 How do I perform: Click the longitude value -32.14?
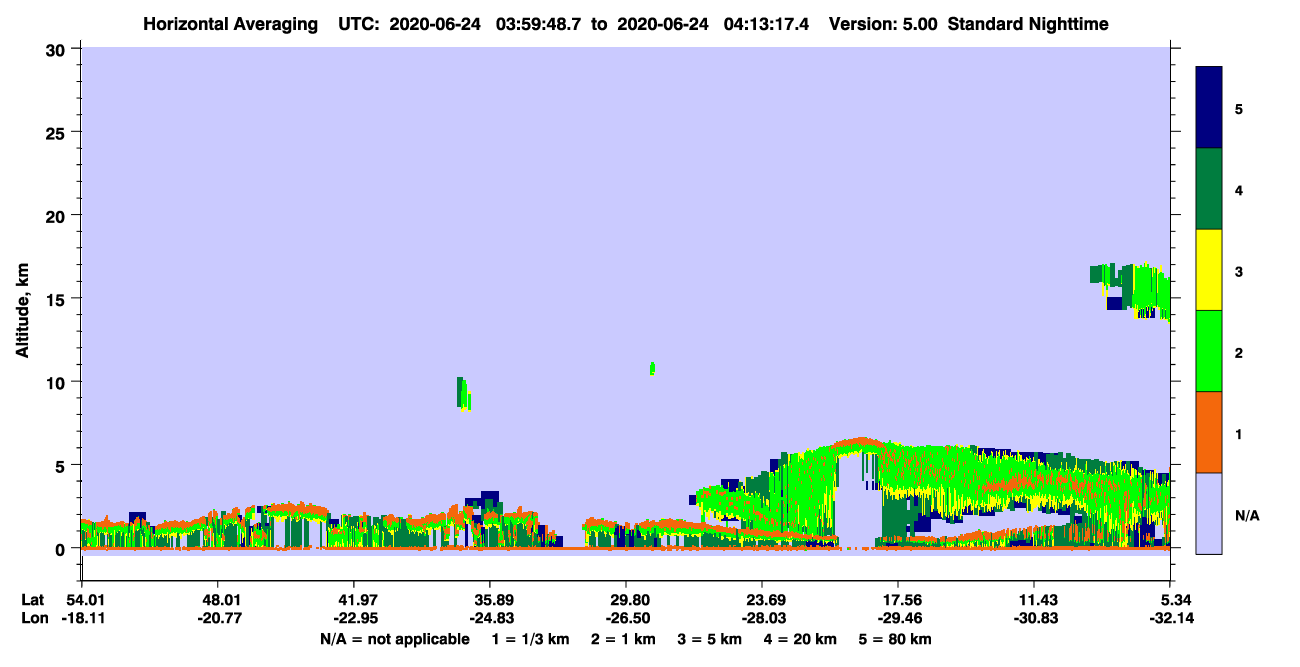coord(1170,618)
